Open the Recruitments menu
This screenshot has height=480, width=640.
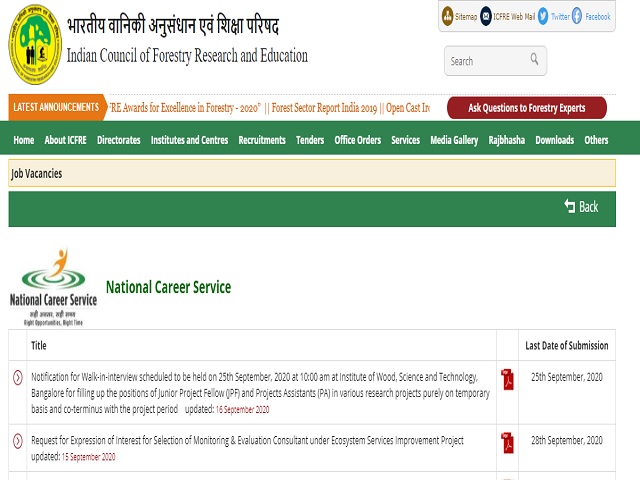[262, 140]
